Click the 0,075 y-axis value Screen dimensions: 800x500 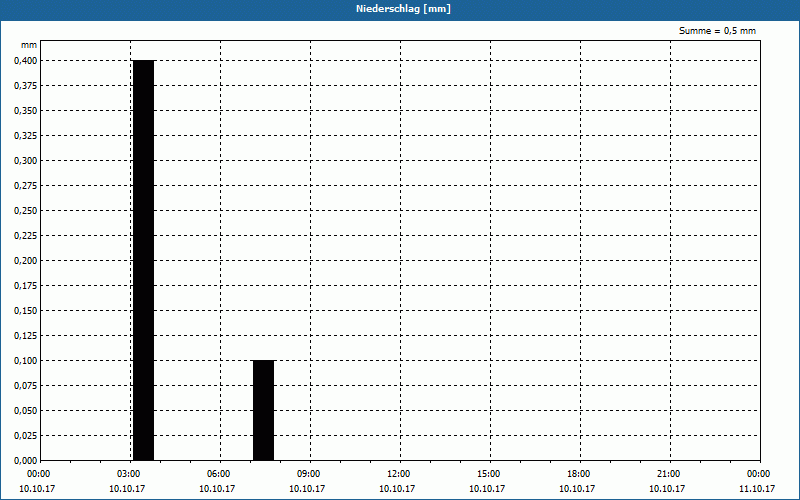(x=26, y=386)
